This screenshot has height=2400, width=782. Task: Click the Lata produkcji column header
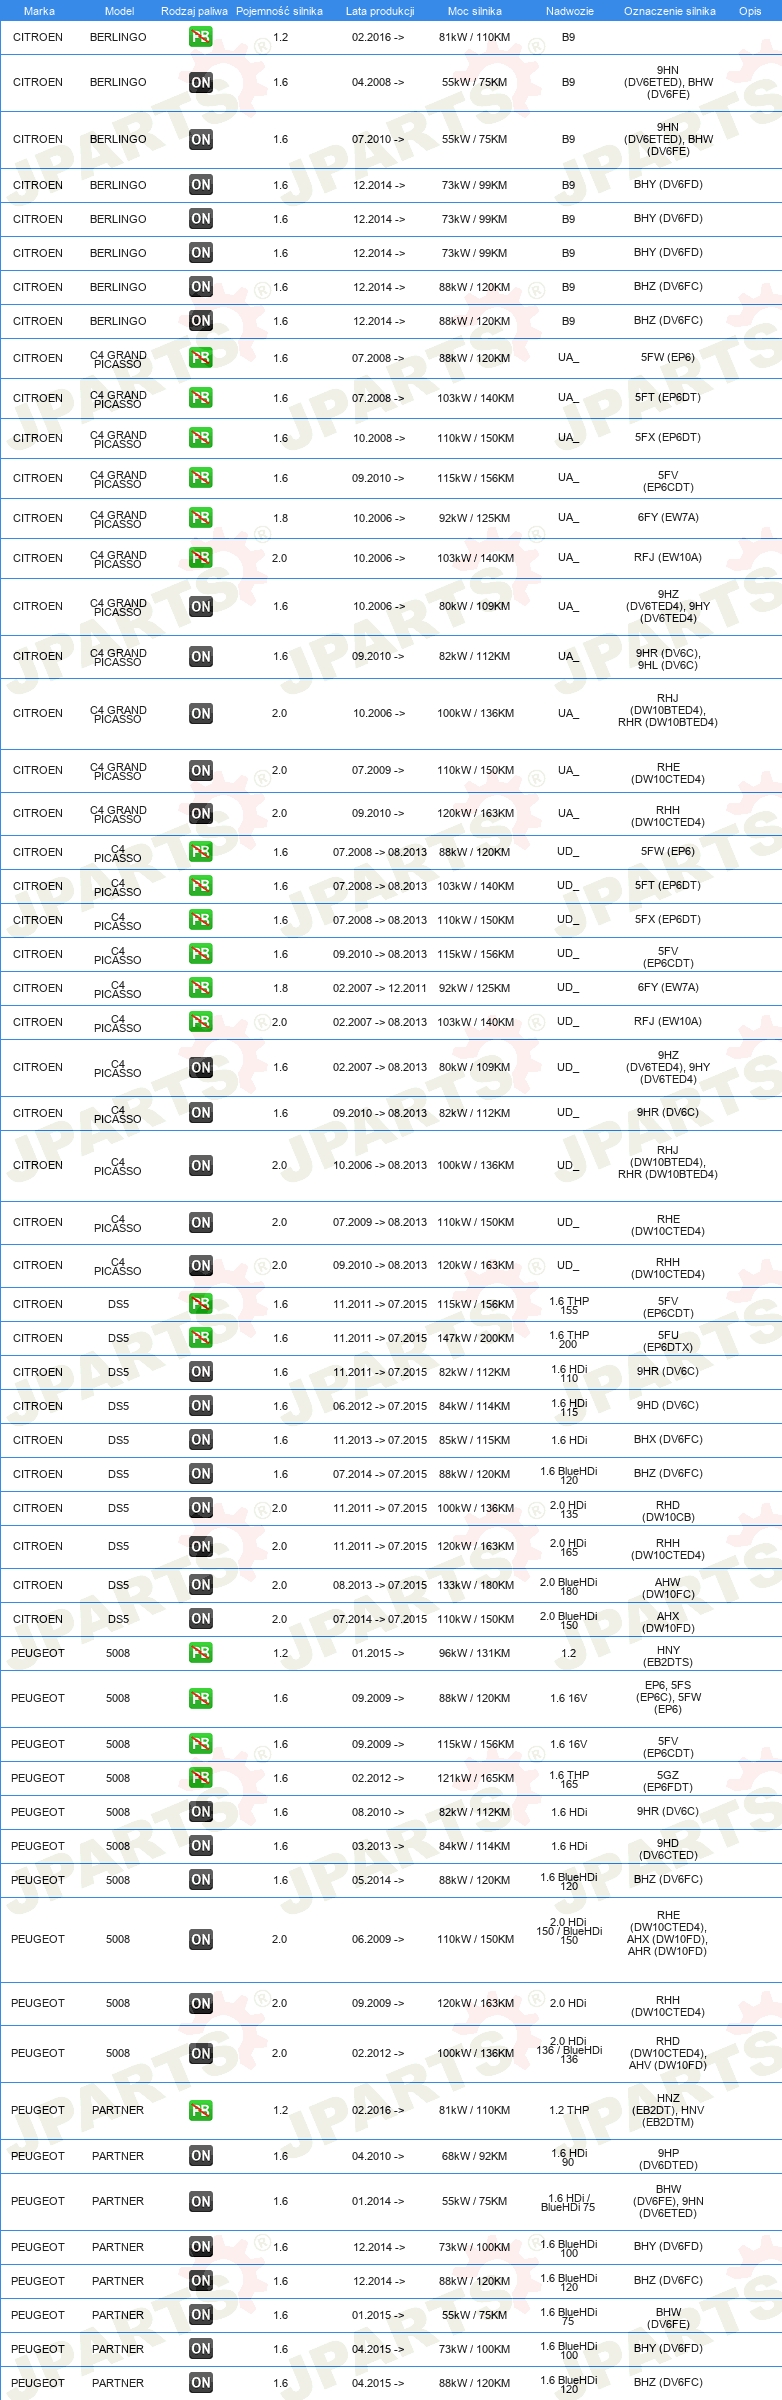point(380,11)
